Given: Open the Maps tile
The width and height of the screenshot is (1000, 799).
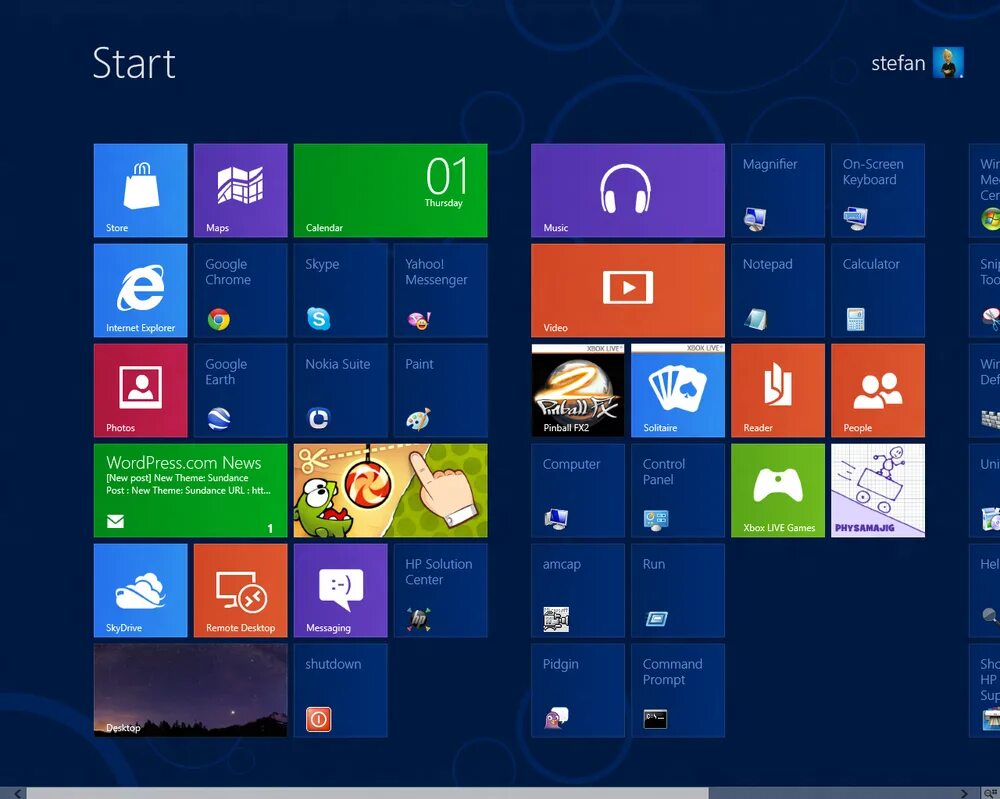Looking at the screenshot, I should point(240,190).
